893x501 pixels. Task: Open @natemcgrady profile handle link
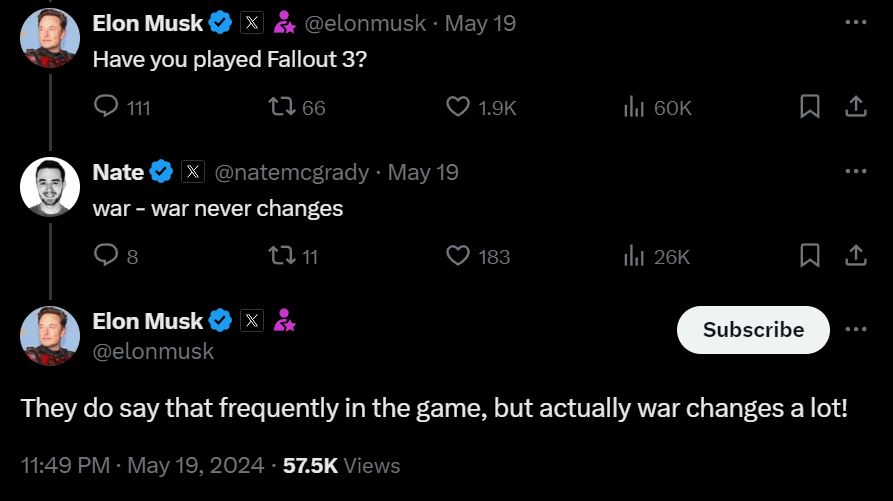(x=291, y=172)
